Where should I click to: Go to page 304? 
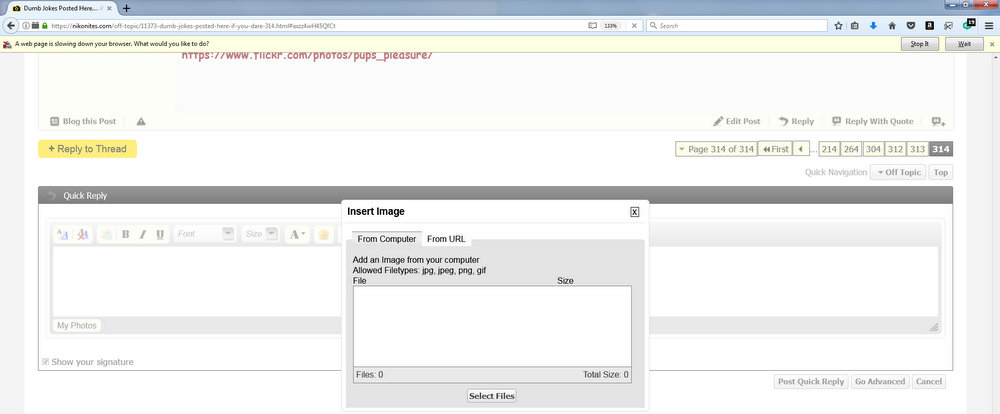[873, 149]
